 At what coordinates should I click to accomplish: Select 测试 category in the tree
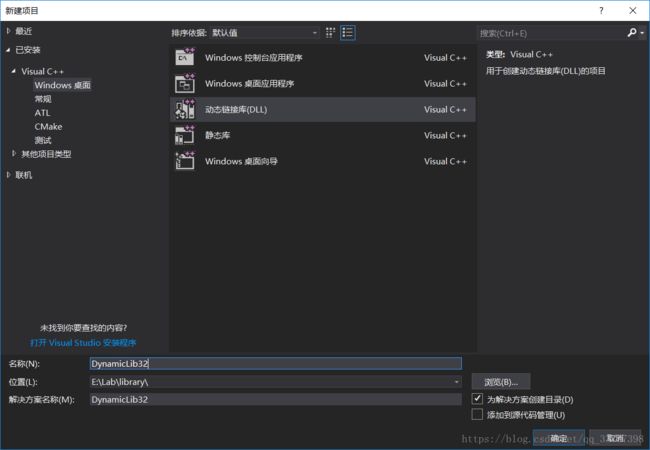[43, 140]
